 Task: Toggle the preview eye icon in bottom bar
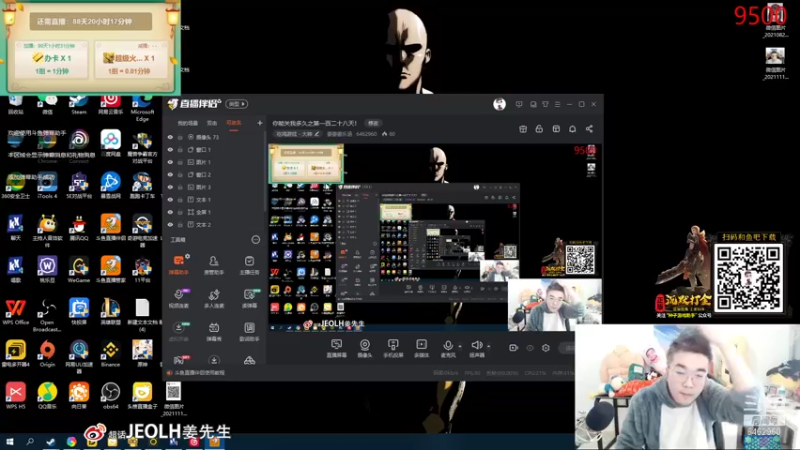(530, 347)
